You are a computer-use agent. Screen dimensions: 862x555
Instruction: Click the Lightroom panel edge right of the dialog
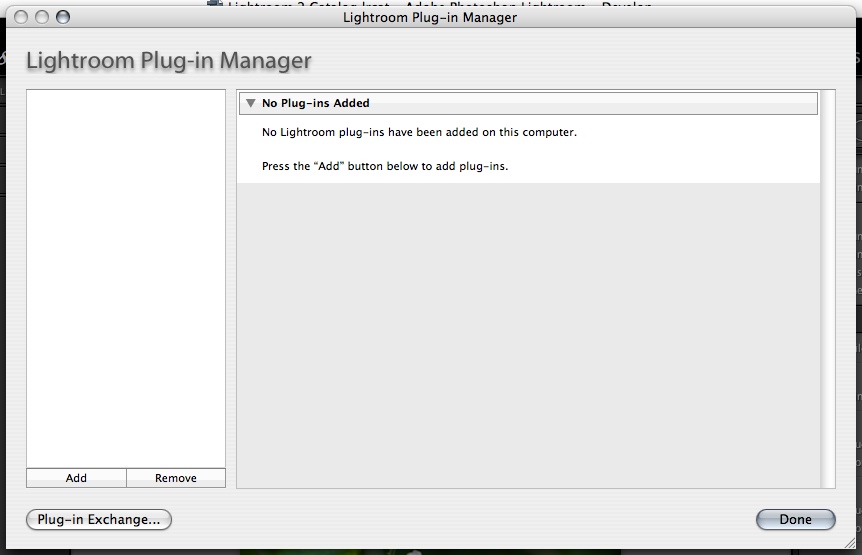pyautogui.click(x=858, y=250)
